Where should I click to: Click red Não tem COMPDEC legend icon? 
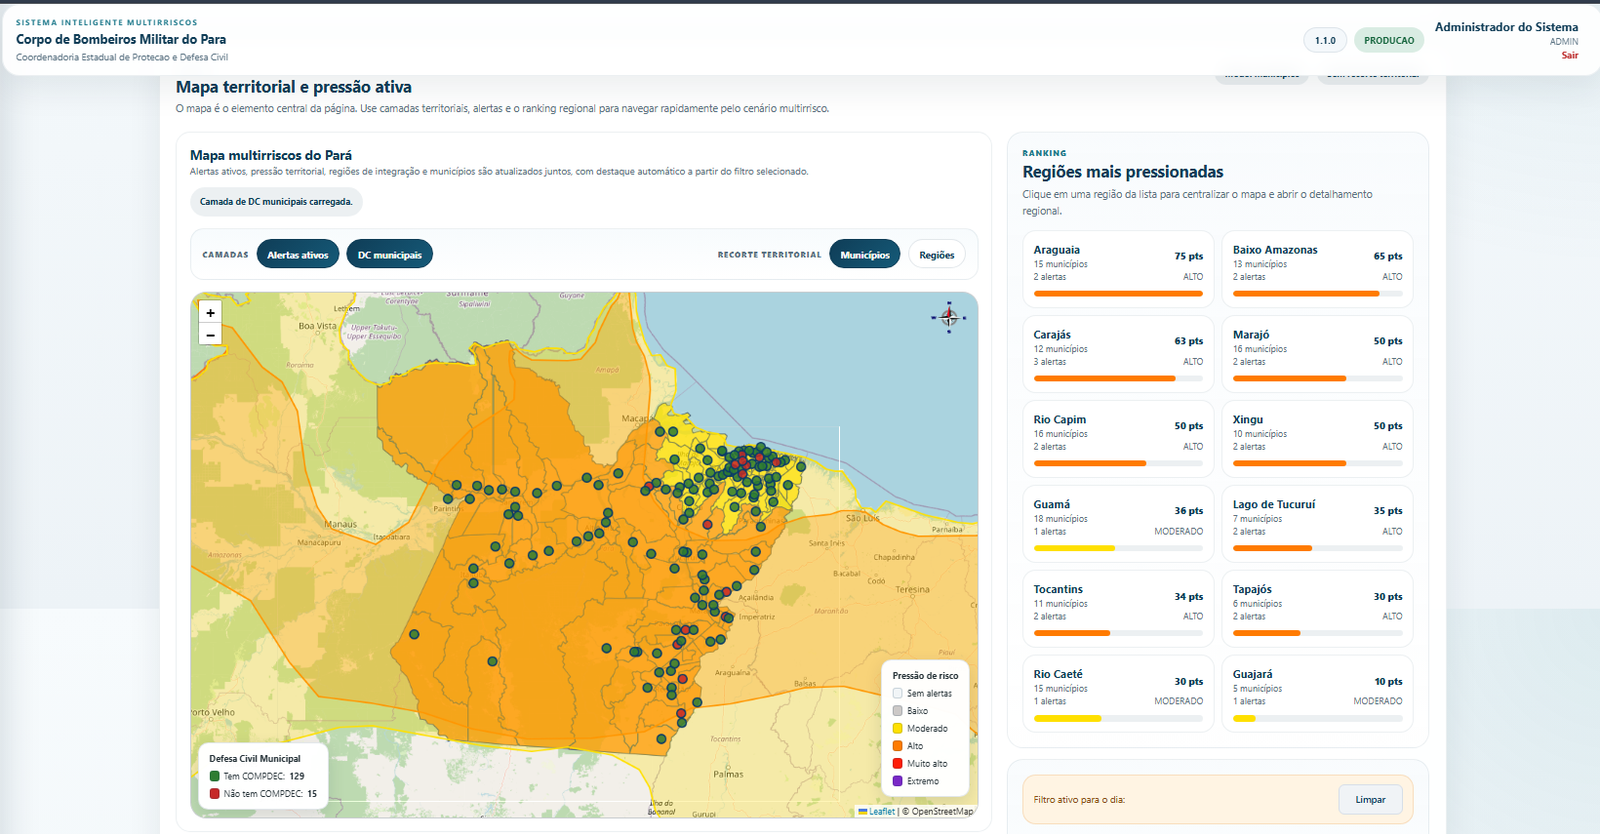coord(214,794)
